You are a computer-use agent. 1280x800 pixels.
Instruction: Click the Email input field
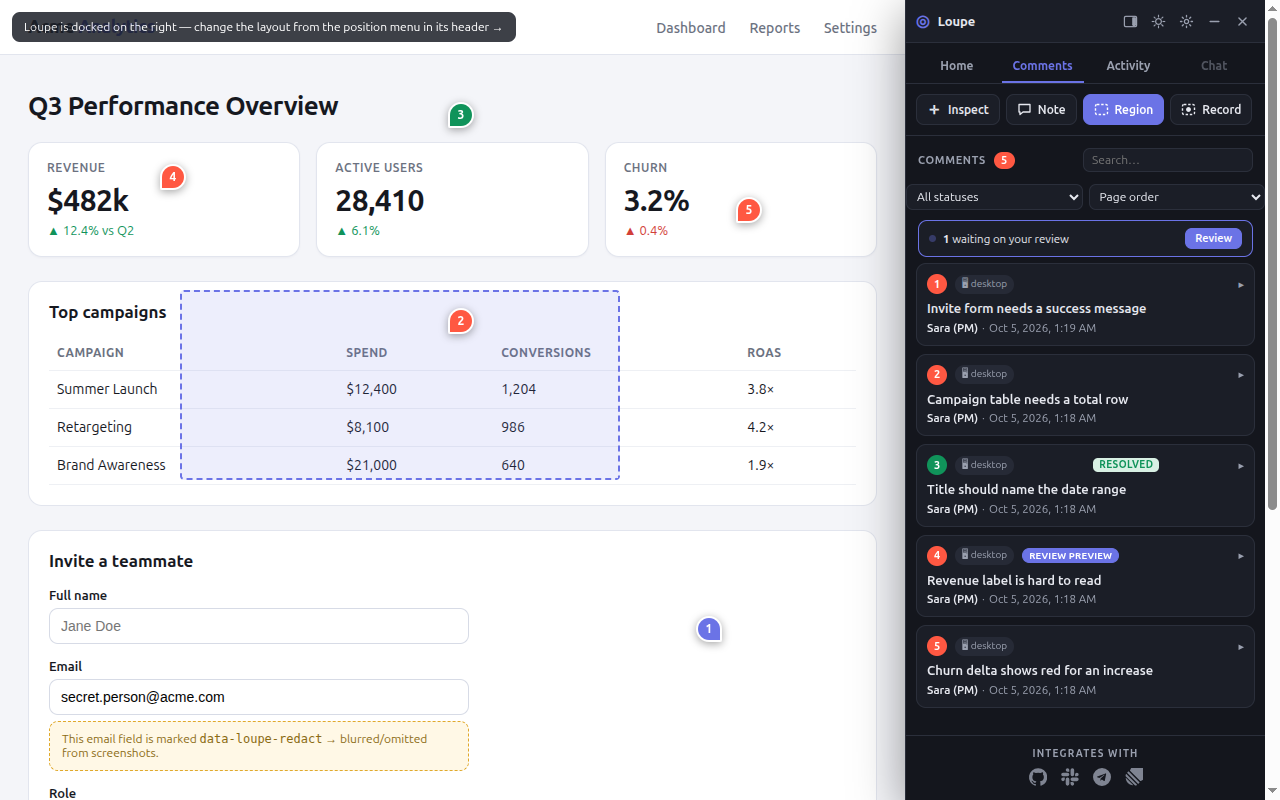259,697
